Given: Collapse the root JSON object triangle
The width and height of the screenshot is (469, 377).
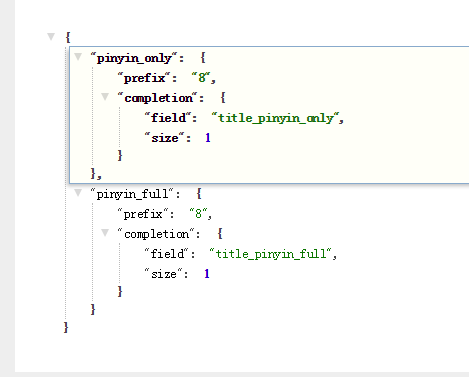Looking at the screenshot, I should 51,36.
